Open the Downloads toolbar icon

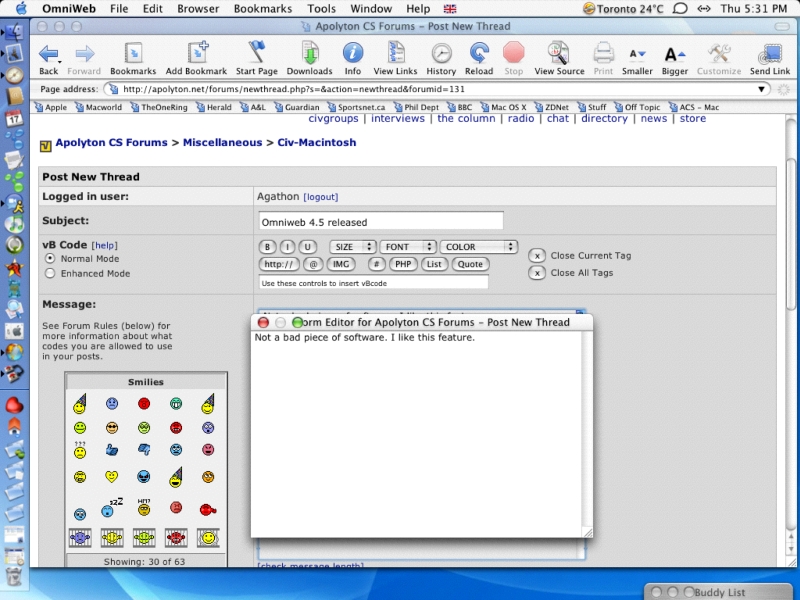coord(309,55)
